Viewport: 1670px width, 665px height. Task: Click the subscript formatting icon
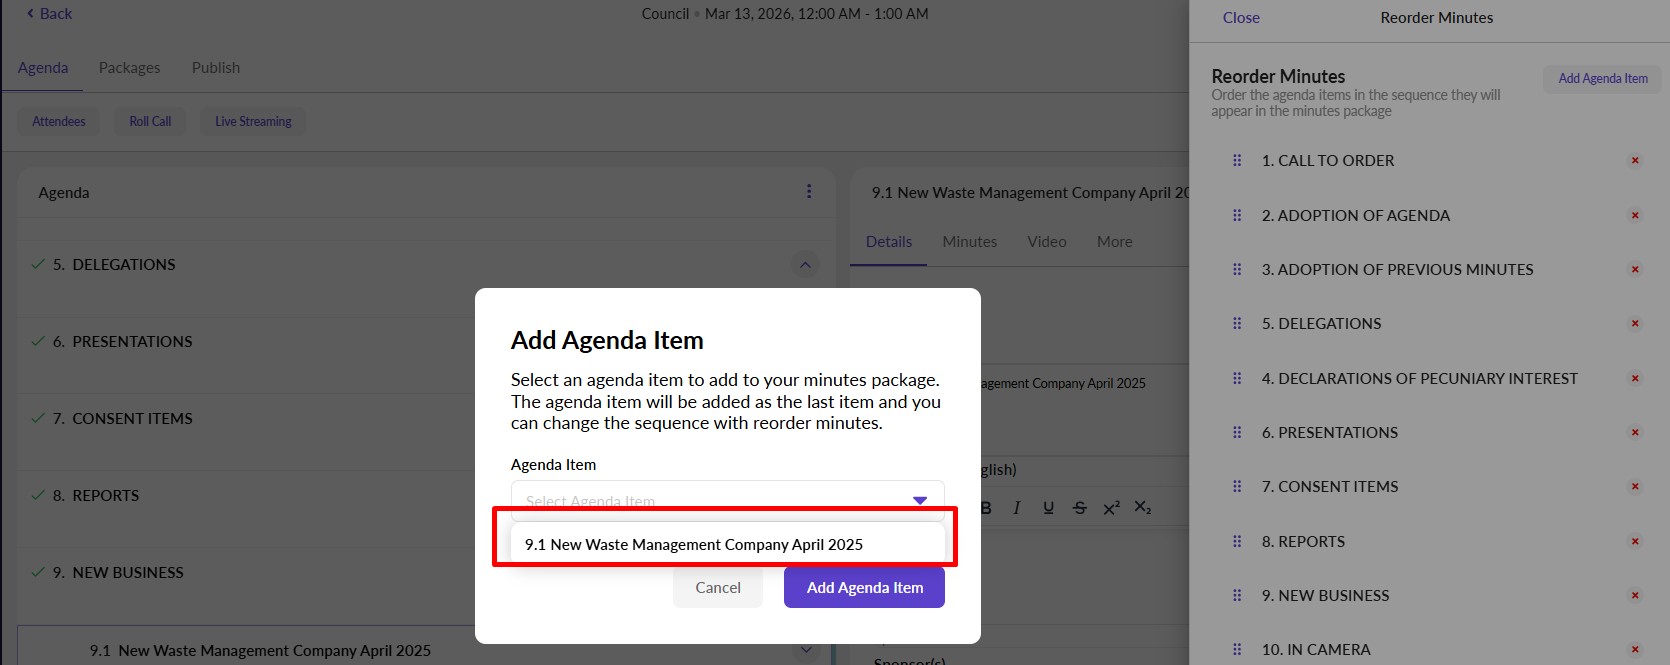pos(1142,508)
